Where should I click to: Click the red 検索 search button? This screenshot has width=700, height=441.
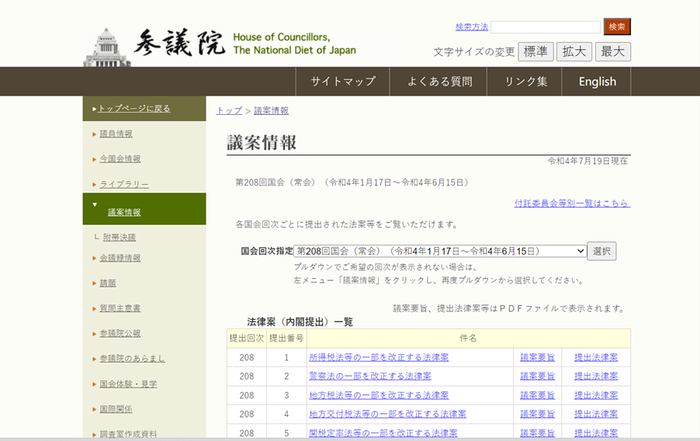617,27
